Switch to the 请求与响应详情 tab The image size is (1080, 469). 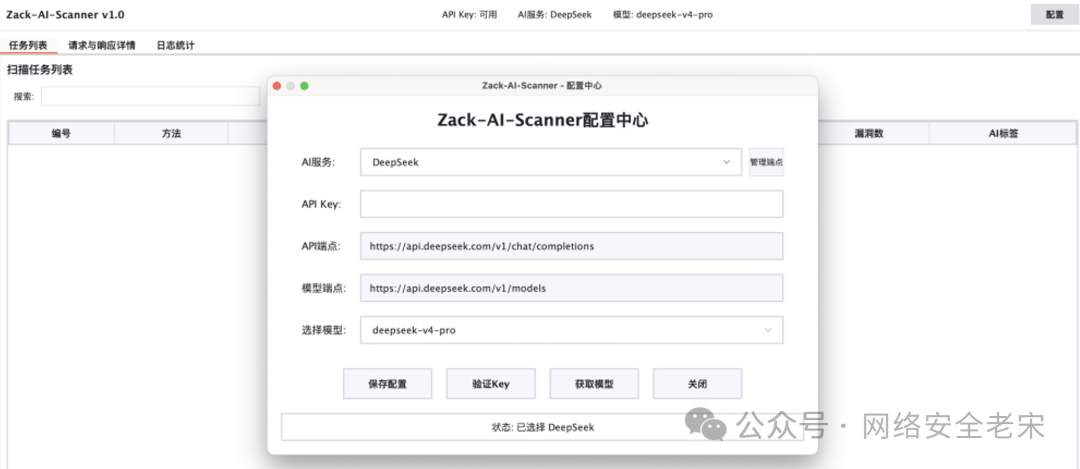[102, 45]
